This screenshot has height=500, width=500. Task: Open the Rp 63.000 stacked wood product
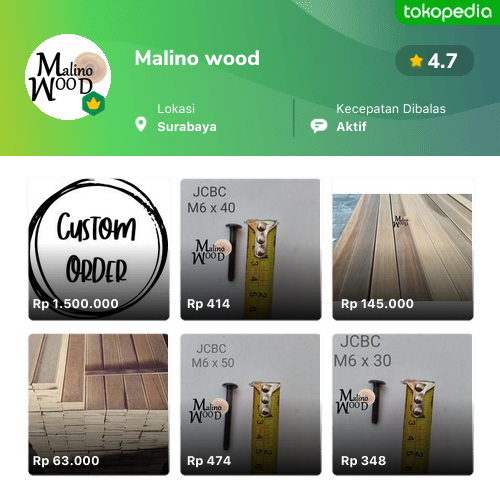coord(99,404)
